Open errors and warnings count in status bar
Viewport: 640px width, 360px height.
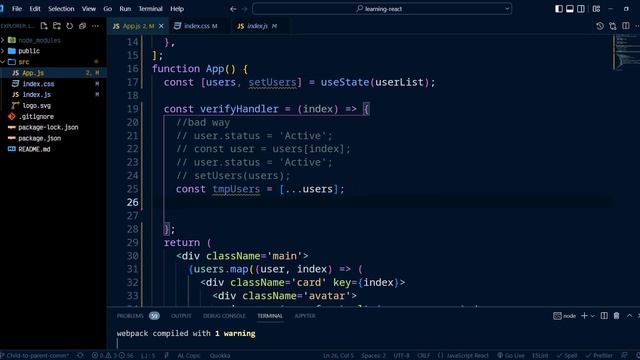(113, 356)
